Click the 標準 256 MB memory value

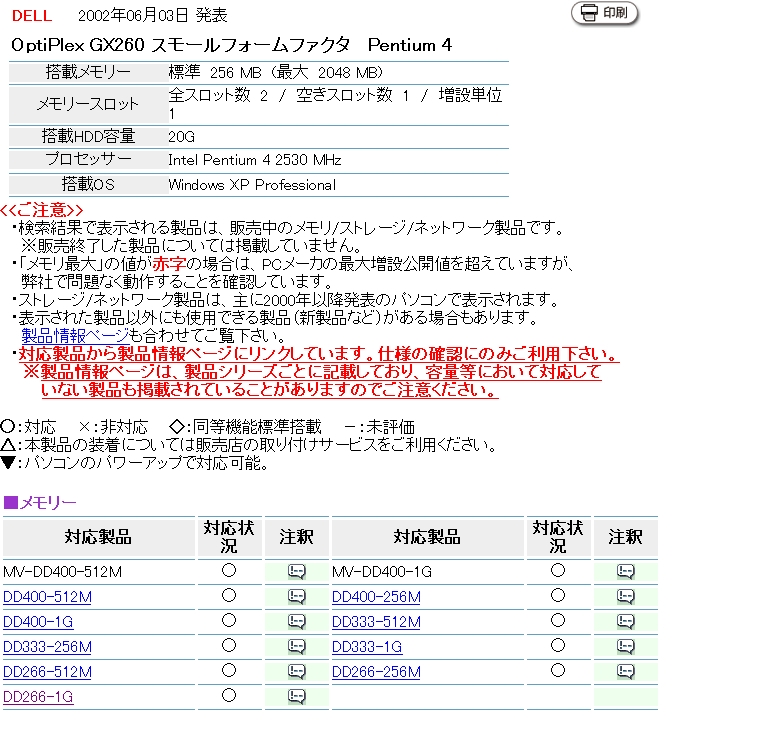pos(275,73)
